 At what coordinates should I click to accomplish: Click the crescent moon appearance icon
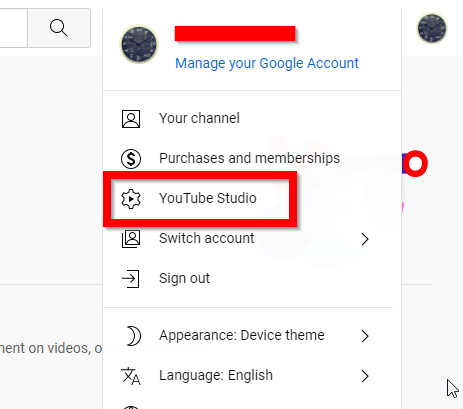click(x=134, y=336)
